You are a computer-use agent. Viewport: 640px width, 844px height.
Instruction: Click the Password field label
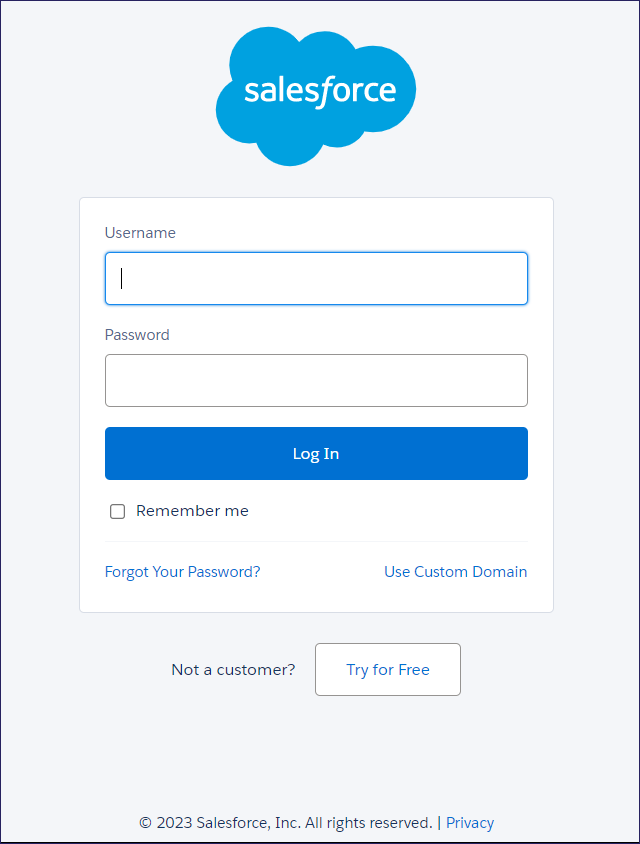click(137, 335)
